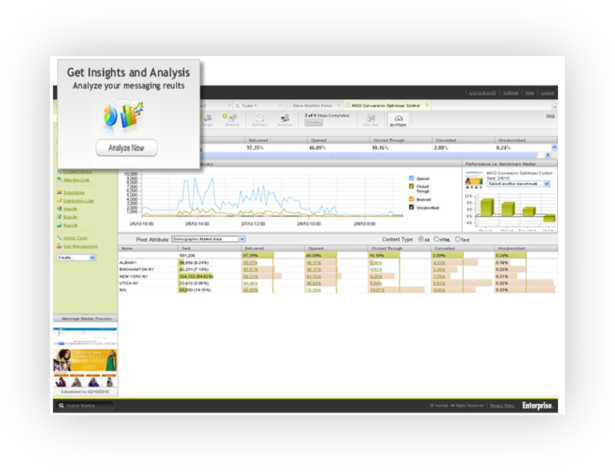This screenshot has height=472, width=615.
Task: Select the HTML content type radio button
Action: 437,239
